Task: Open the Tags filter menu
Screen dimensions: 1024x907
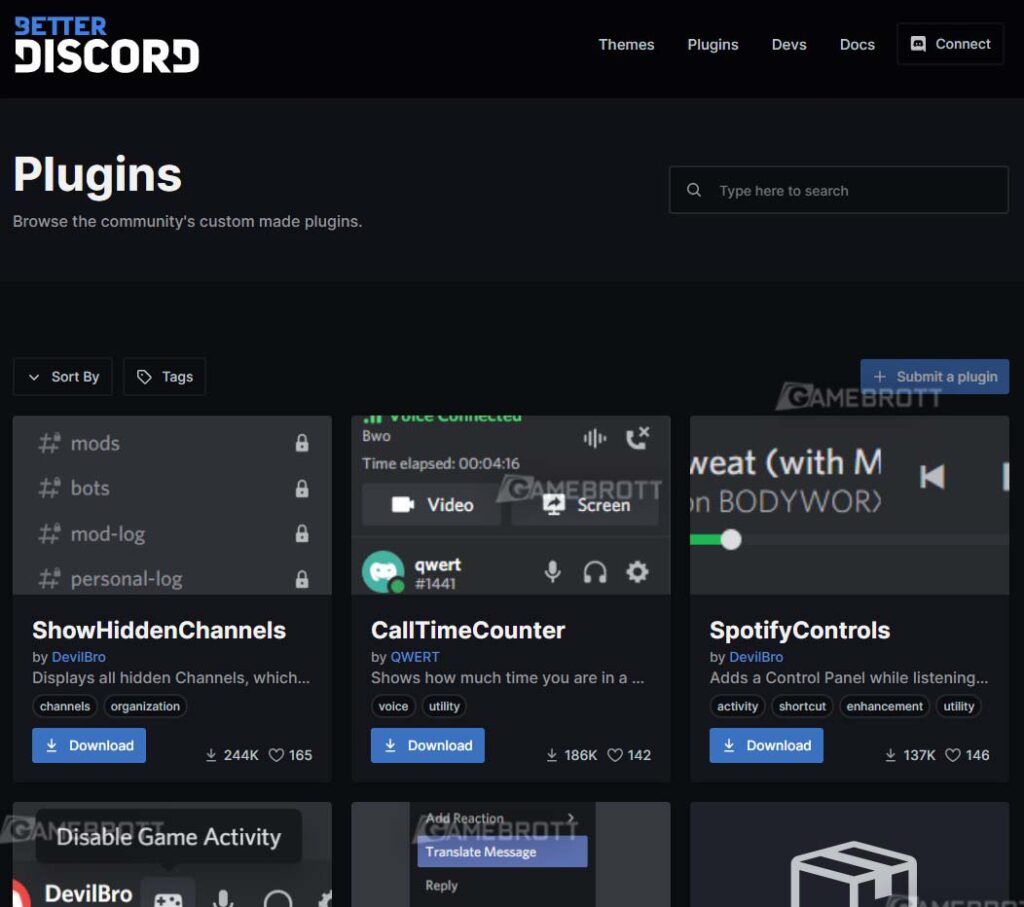Action: [164, 377]
